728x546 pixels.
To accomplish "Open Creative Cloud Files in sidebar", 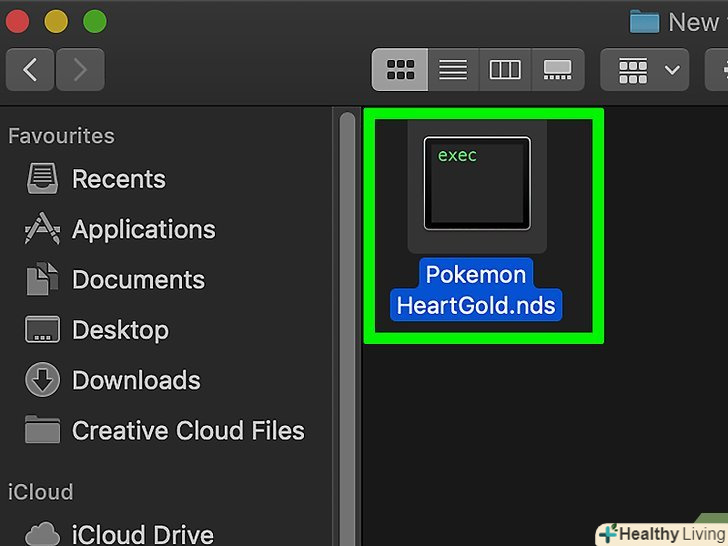I will 188,430.
